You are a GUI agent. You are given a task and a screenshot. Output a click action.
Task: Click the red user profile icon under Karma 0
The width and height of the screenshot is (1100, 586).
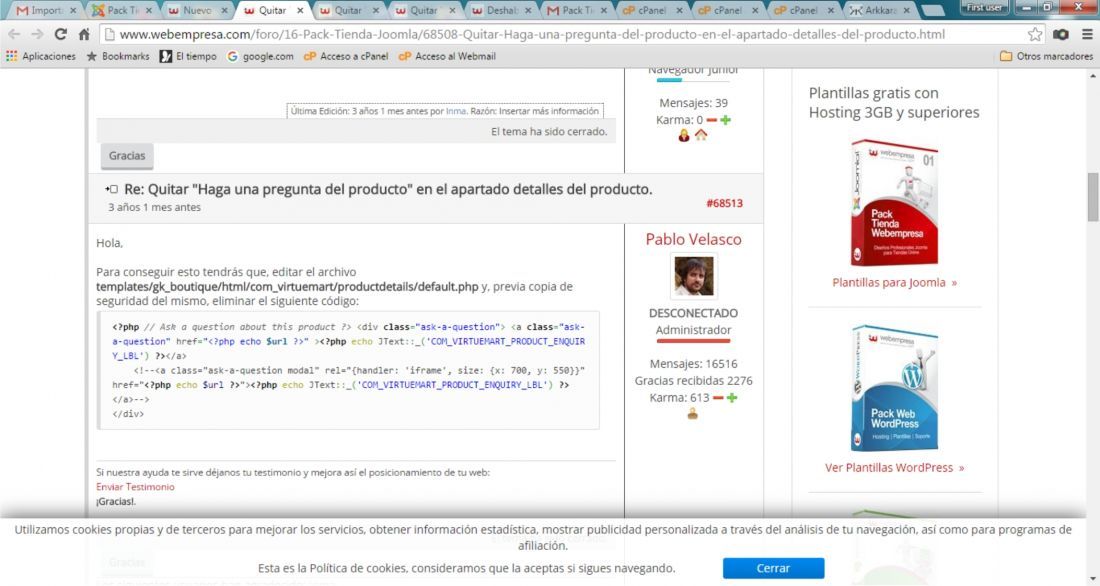pos(684,135)
